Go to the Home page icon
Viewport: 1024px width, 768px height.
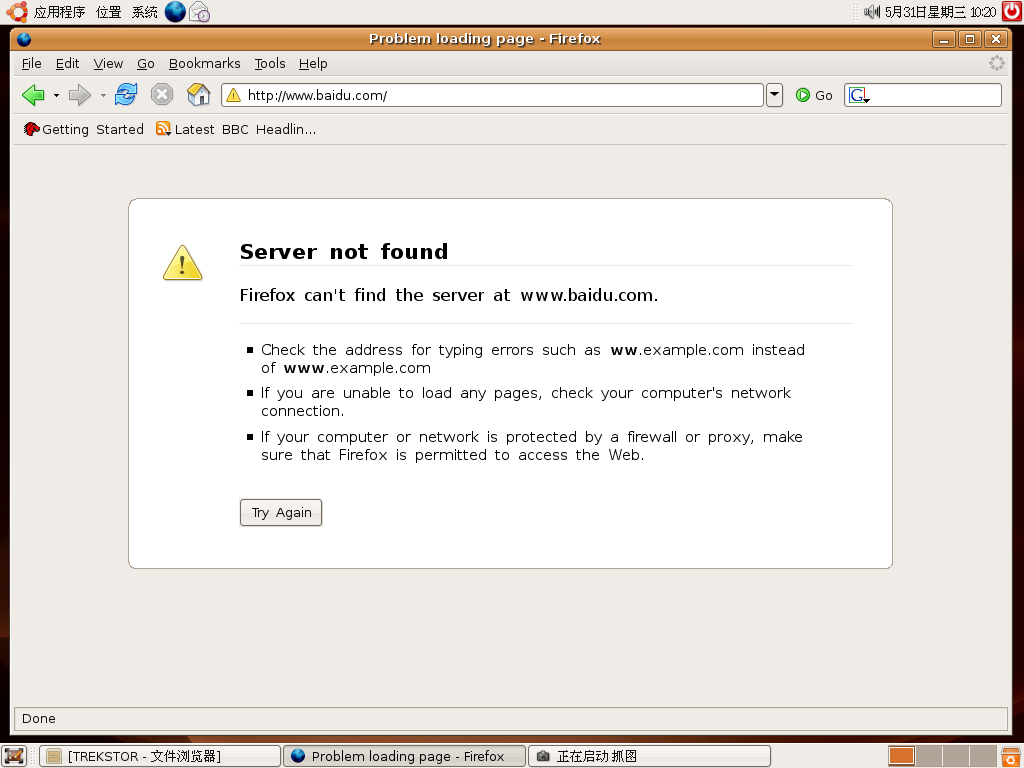(199, 95)
